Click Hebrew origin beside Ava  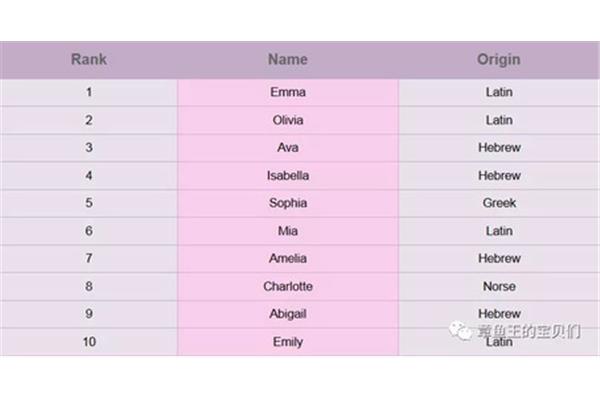pyautogui.click(x=499, y=148)
